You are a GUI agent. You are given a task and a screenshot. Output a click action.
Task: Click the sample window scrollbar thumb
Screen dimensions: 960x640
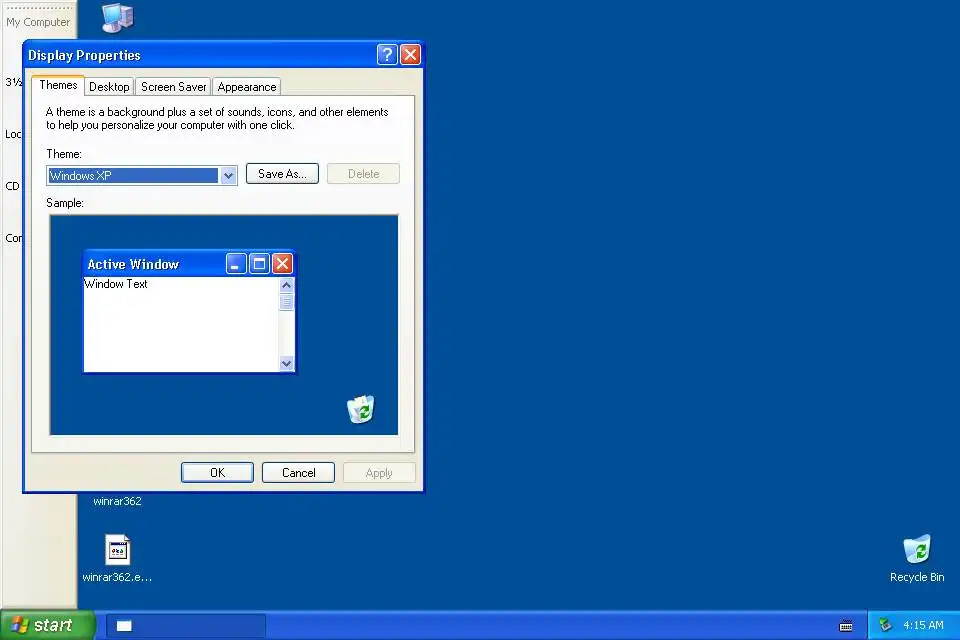[x=286, y=302]
